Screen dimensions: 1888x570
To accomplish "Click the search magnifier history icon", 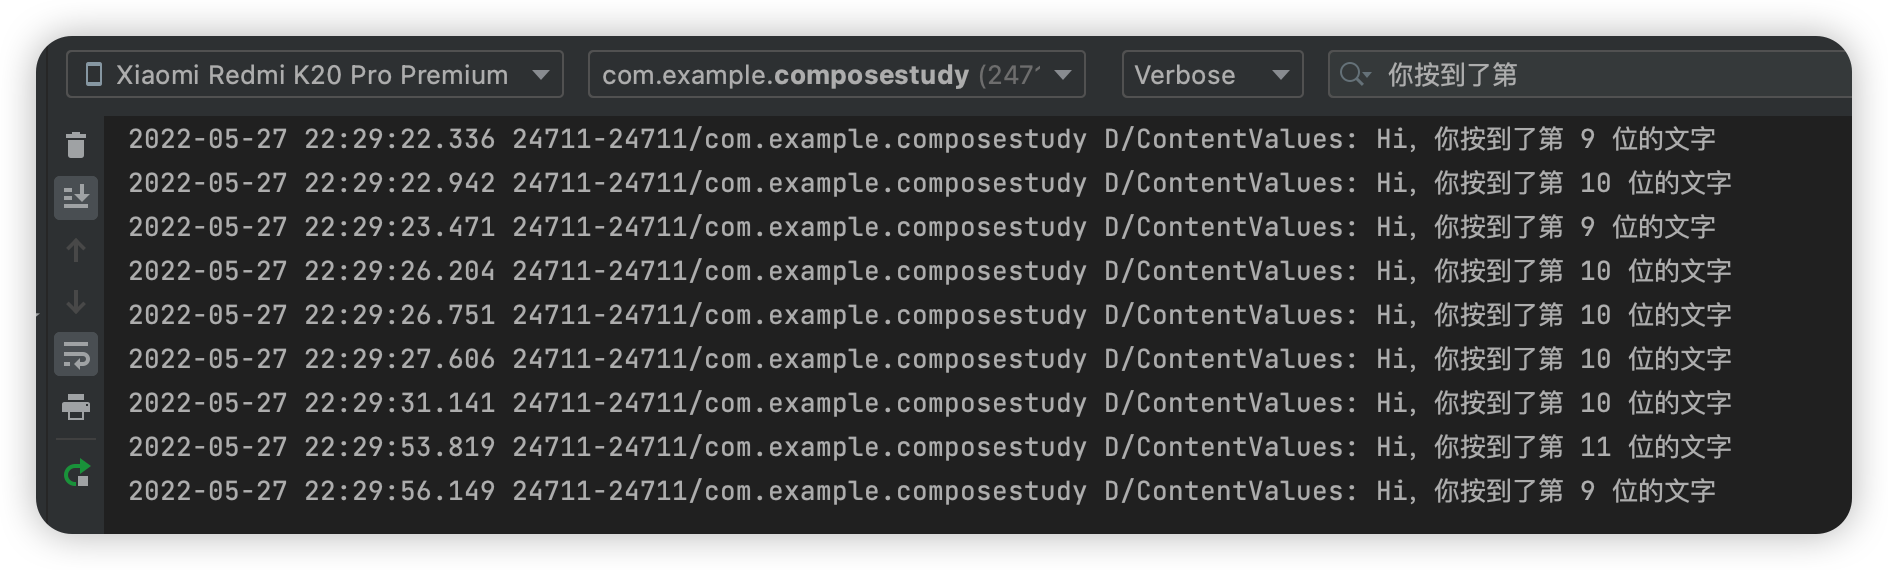I will [x=1354, y=74].
